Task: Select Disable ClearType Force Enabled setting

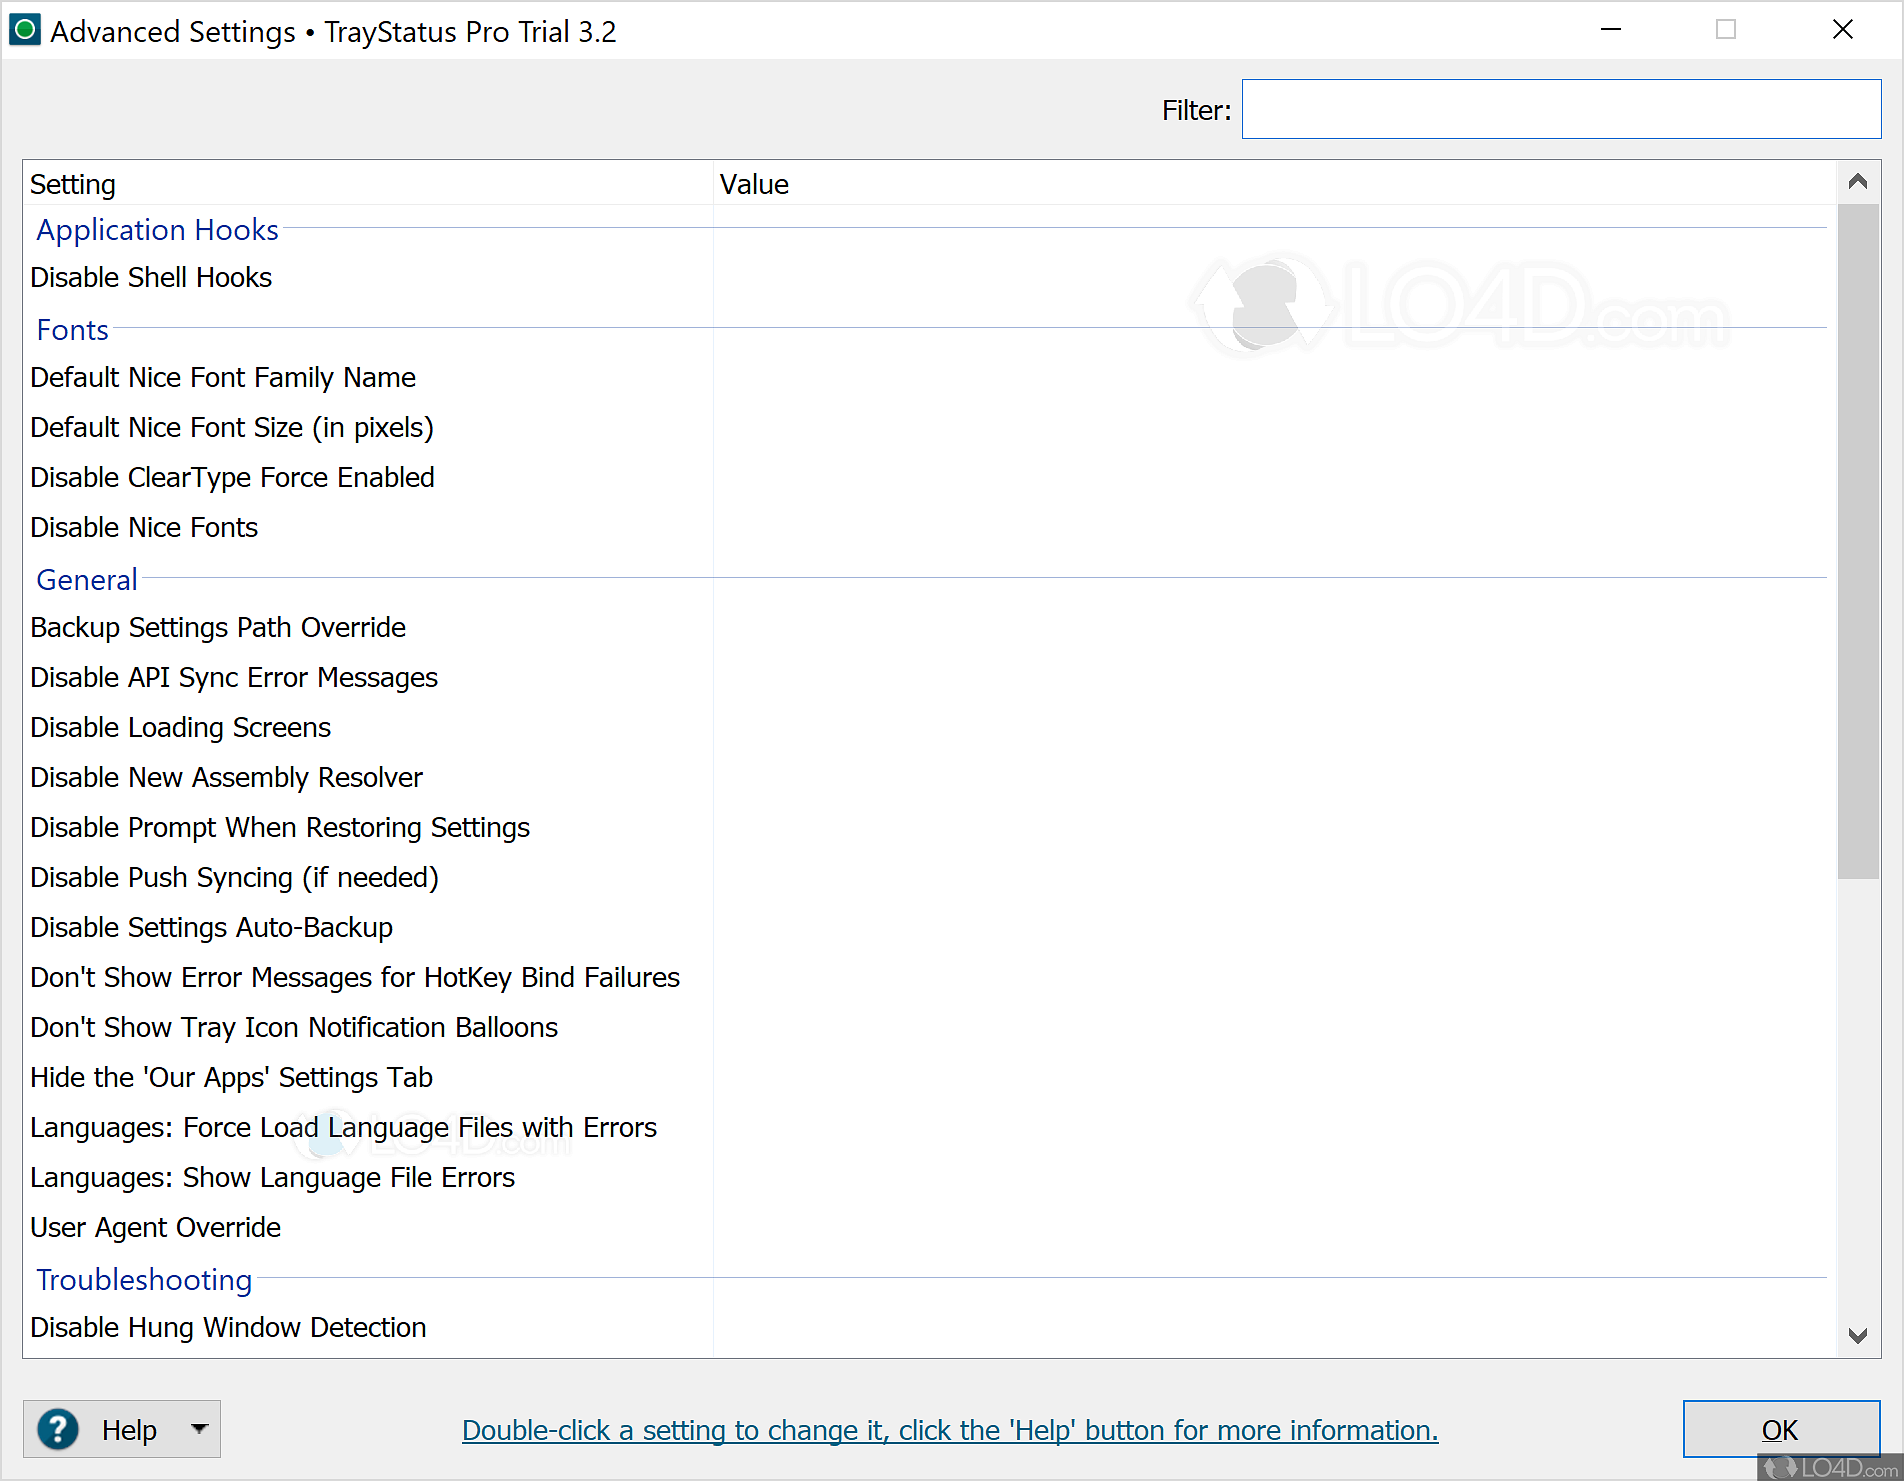Action: pyautogui.click(x=232, y=477)
